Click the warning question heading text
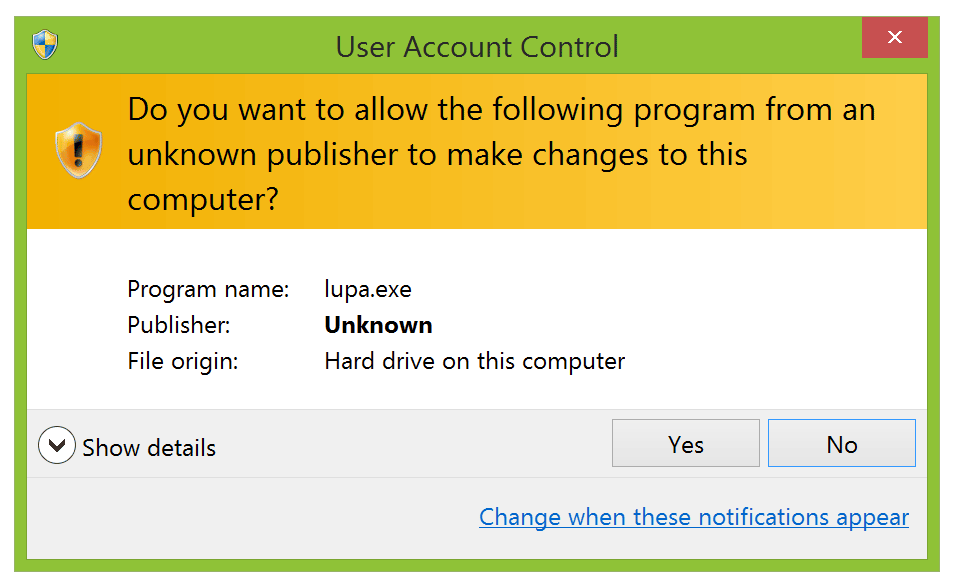This screenshot has height=588, width=956. [500, 153]
